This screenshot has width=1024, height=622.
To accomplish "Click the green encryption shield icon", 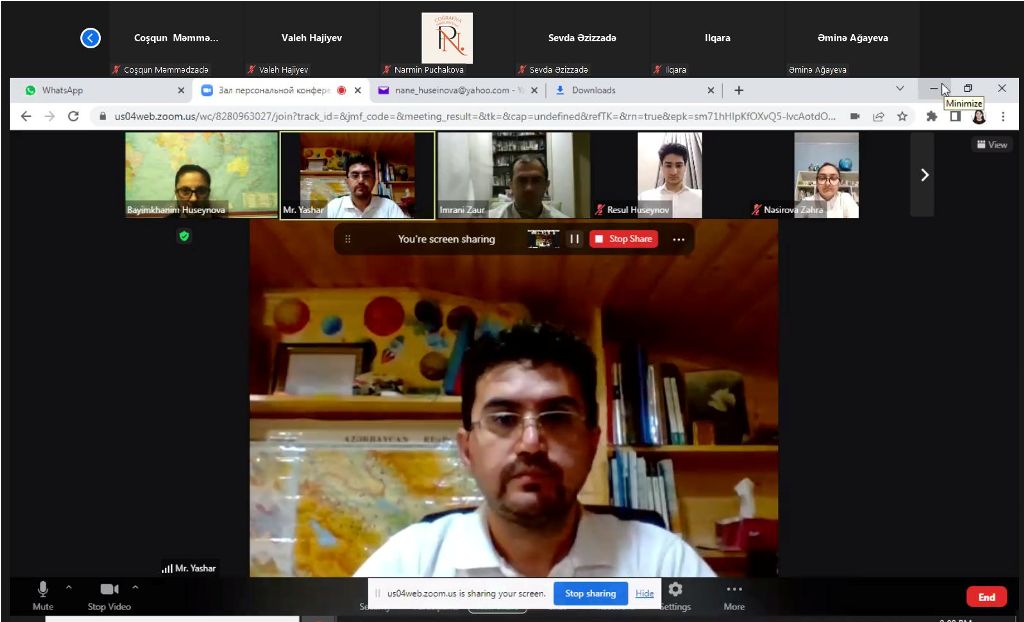I will [184, 236].
